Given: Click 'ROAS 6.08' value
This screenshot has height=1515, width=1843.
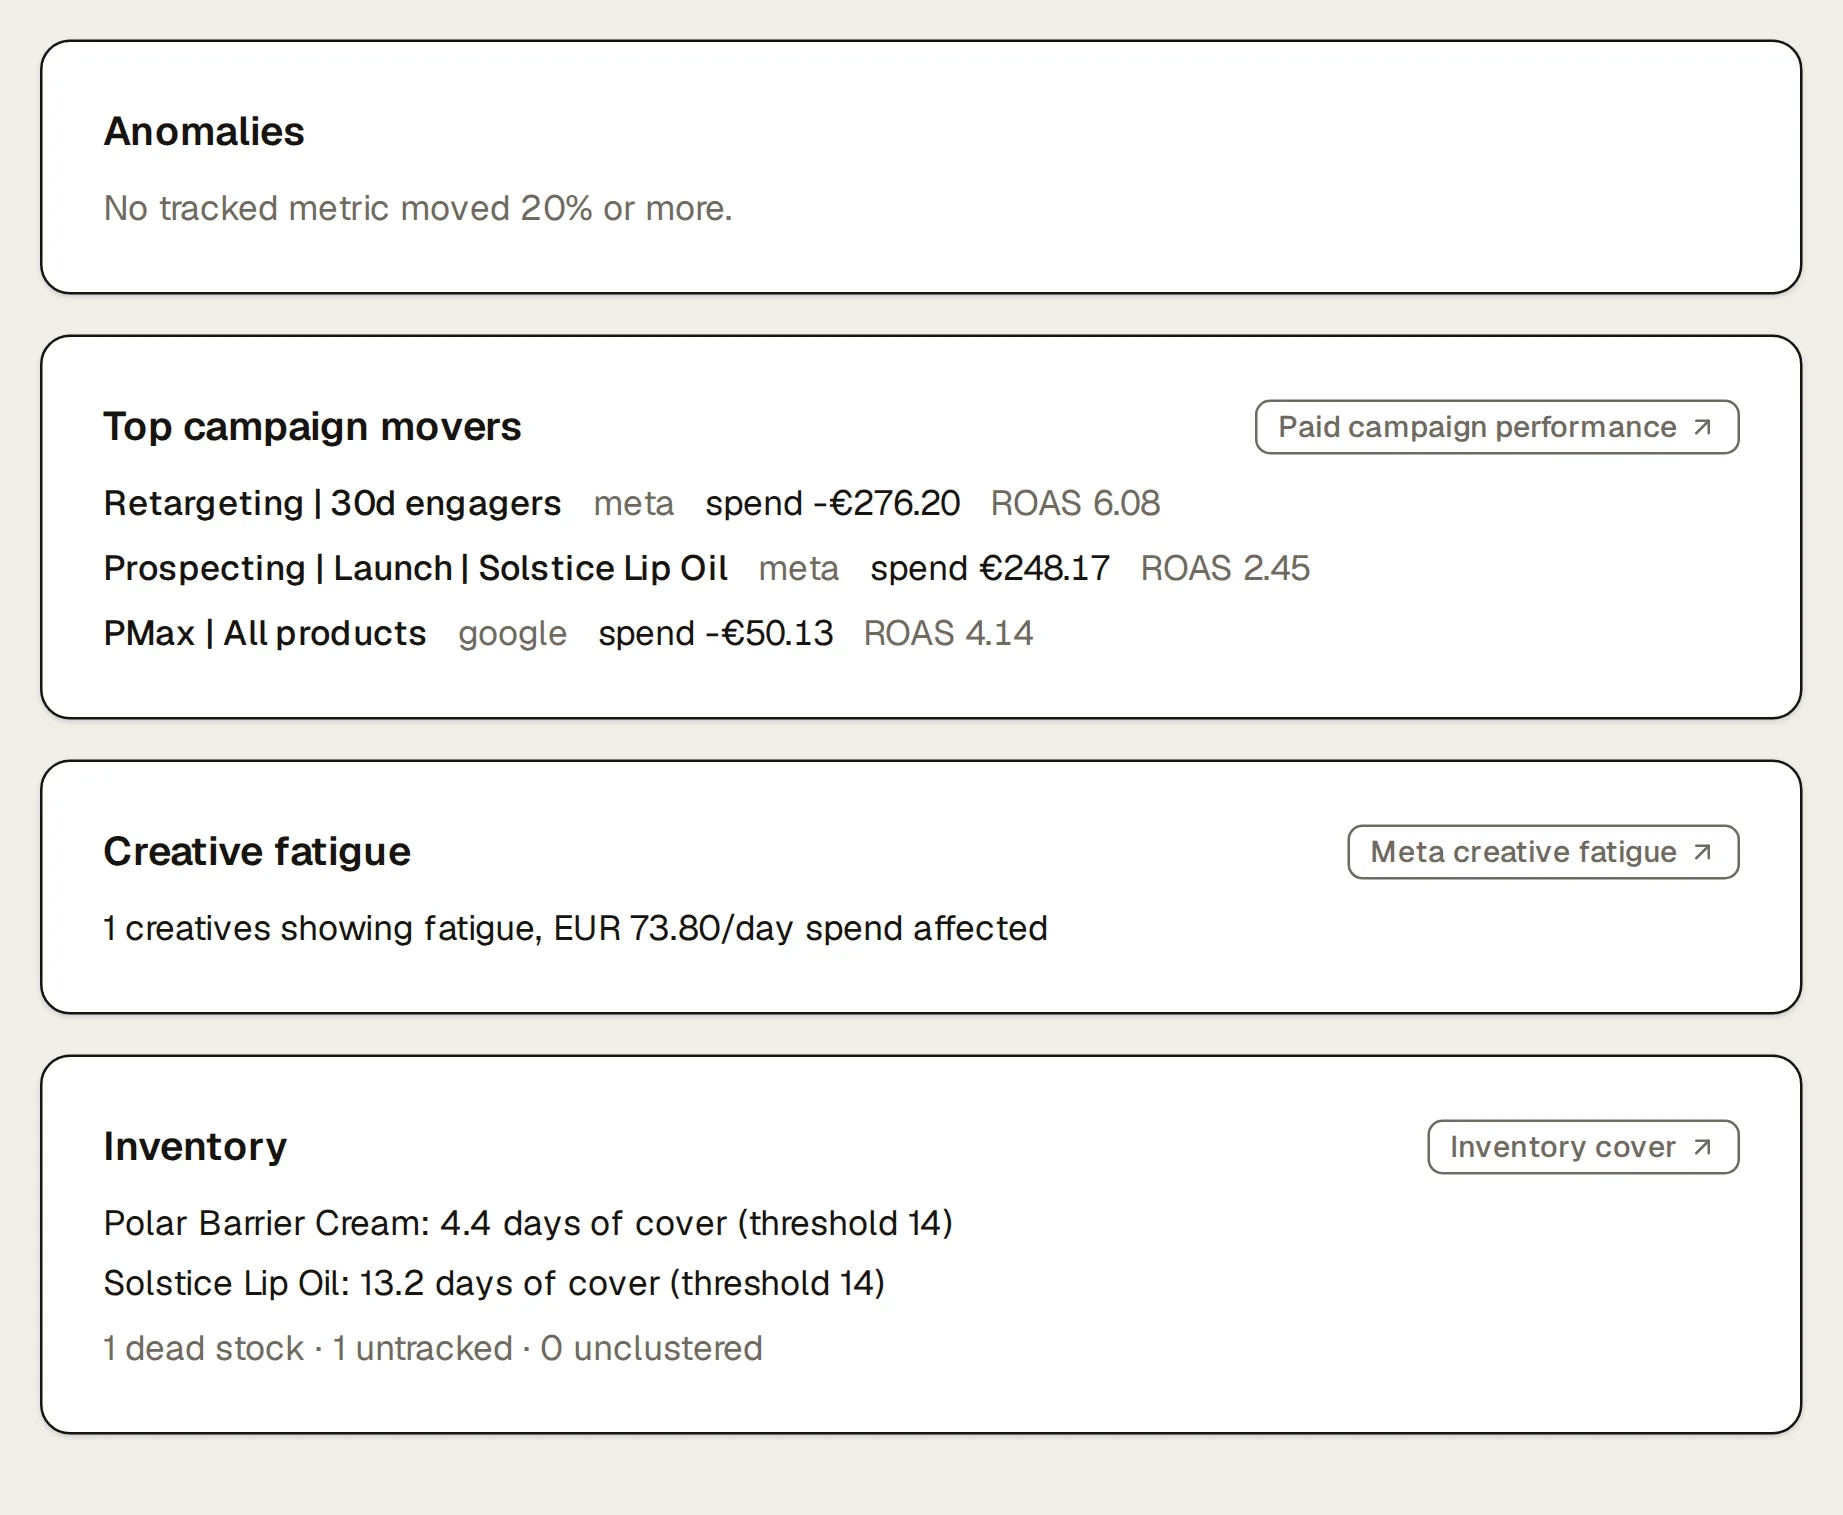Looking at the screenshot, I should coord(1075,503).
